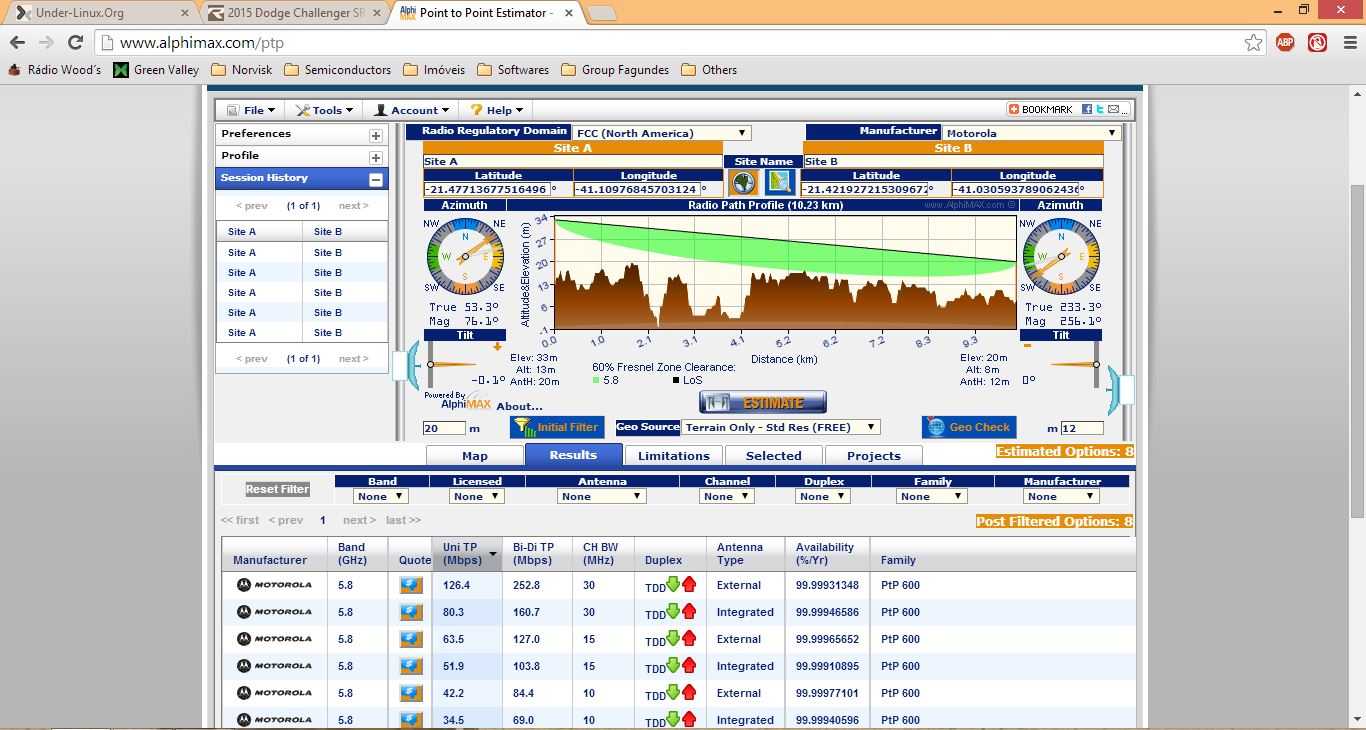
Task: Click the quote icon for the 126.4 Mbps row
Action: pos(411,585)
